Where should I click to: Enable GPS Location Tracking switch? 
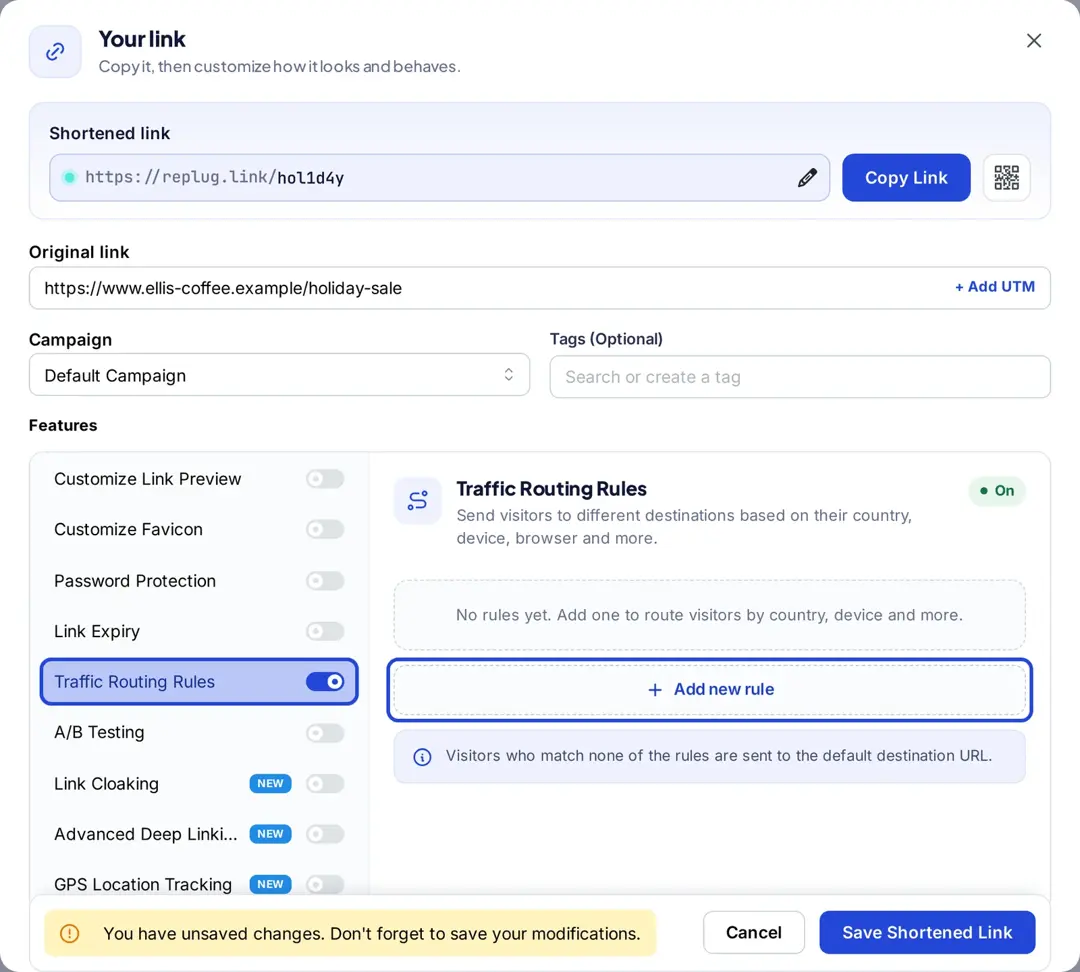(x=324, y=884)
